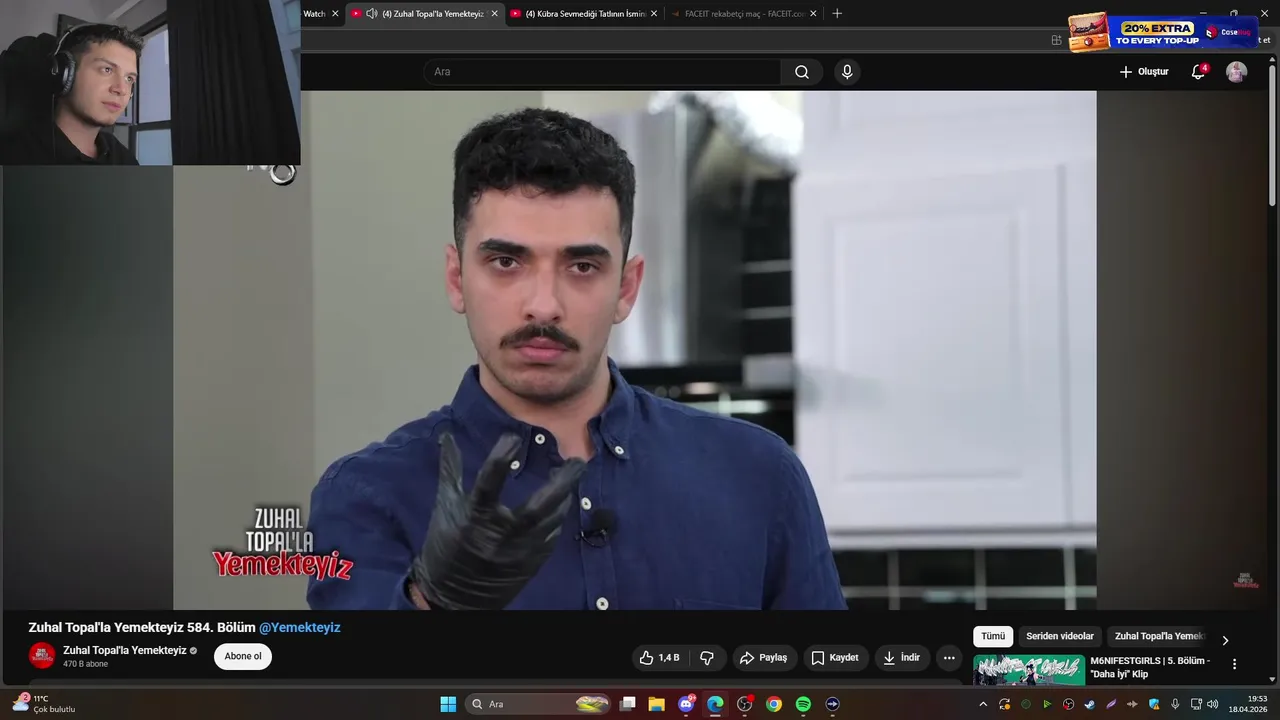Click the CaseHug 20% extra ad banner
Screen dimensions: 1280x720
pyautogui.click(x=1161, y=32)
